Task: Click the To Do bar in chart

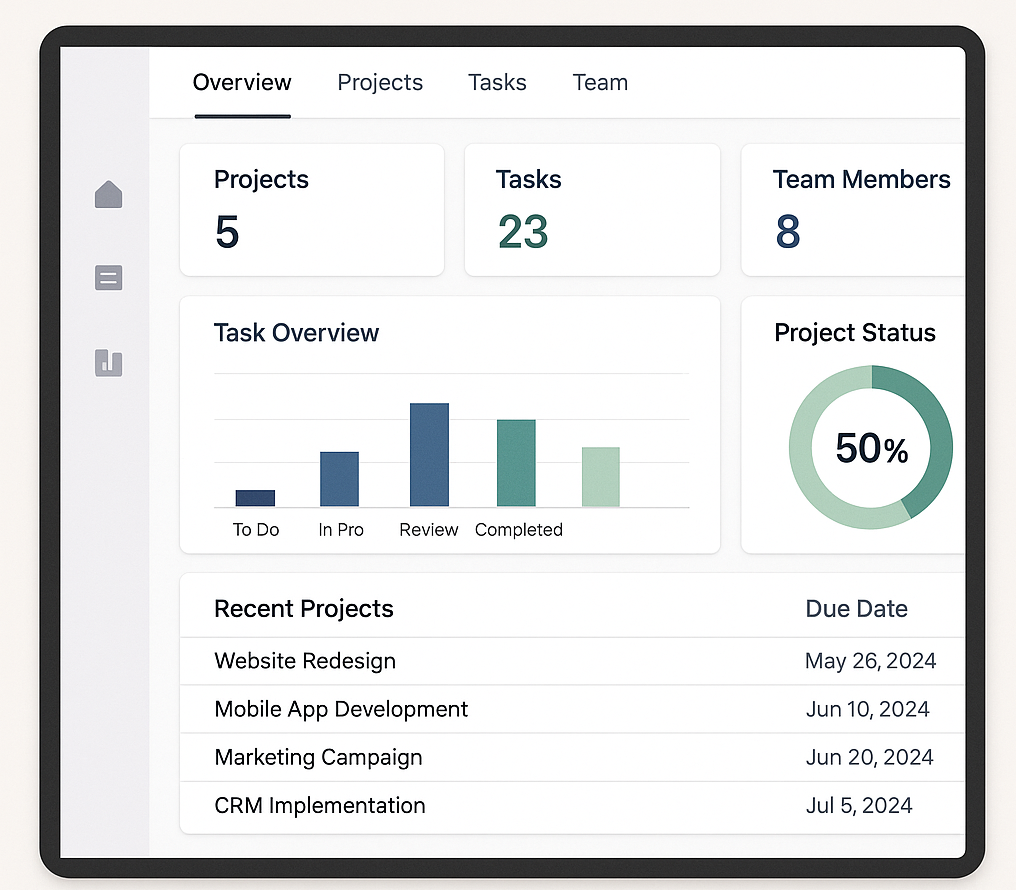Action: click(x=255, y=498)
